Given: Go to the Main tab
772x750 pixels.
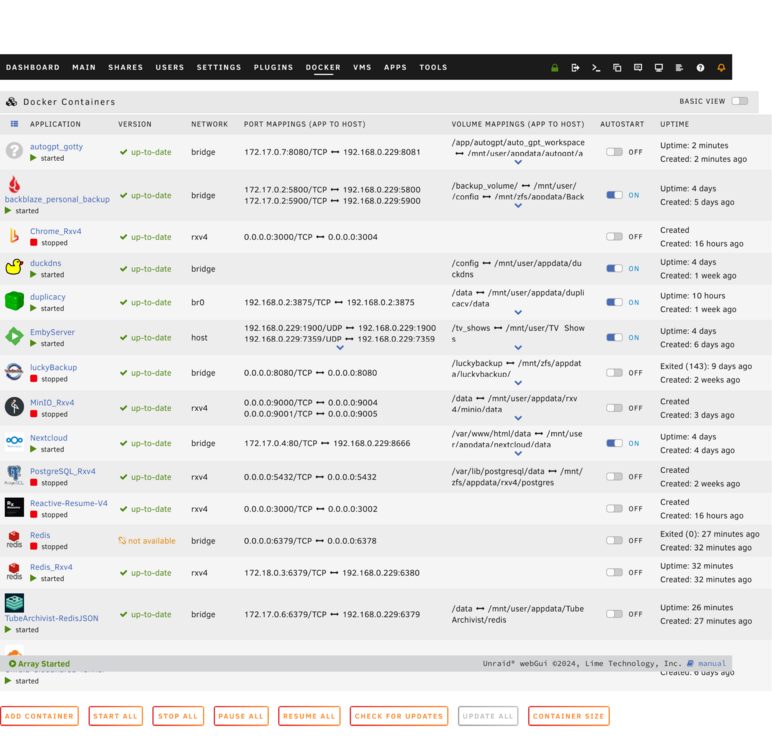Looking at the screenshot, I should tap(84, 67).
